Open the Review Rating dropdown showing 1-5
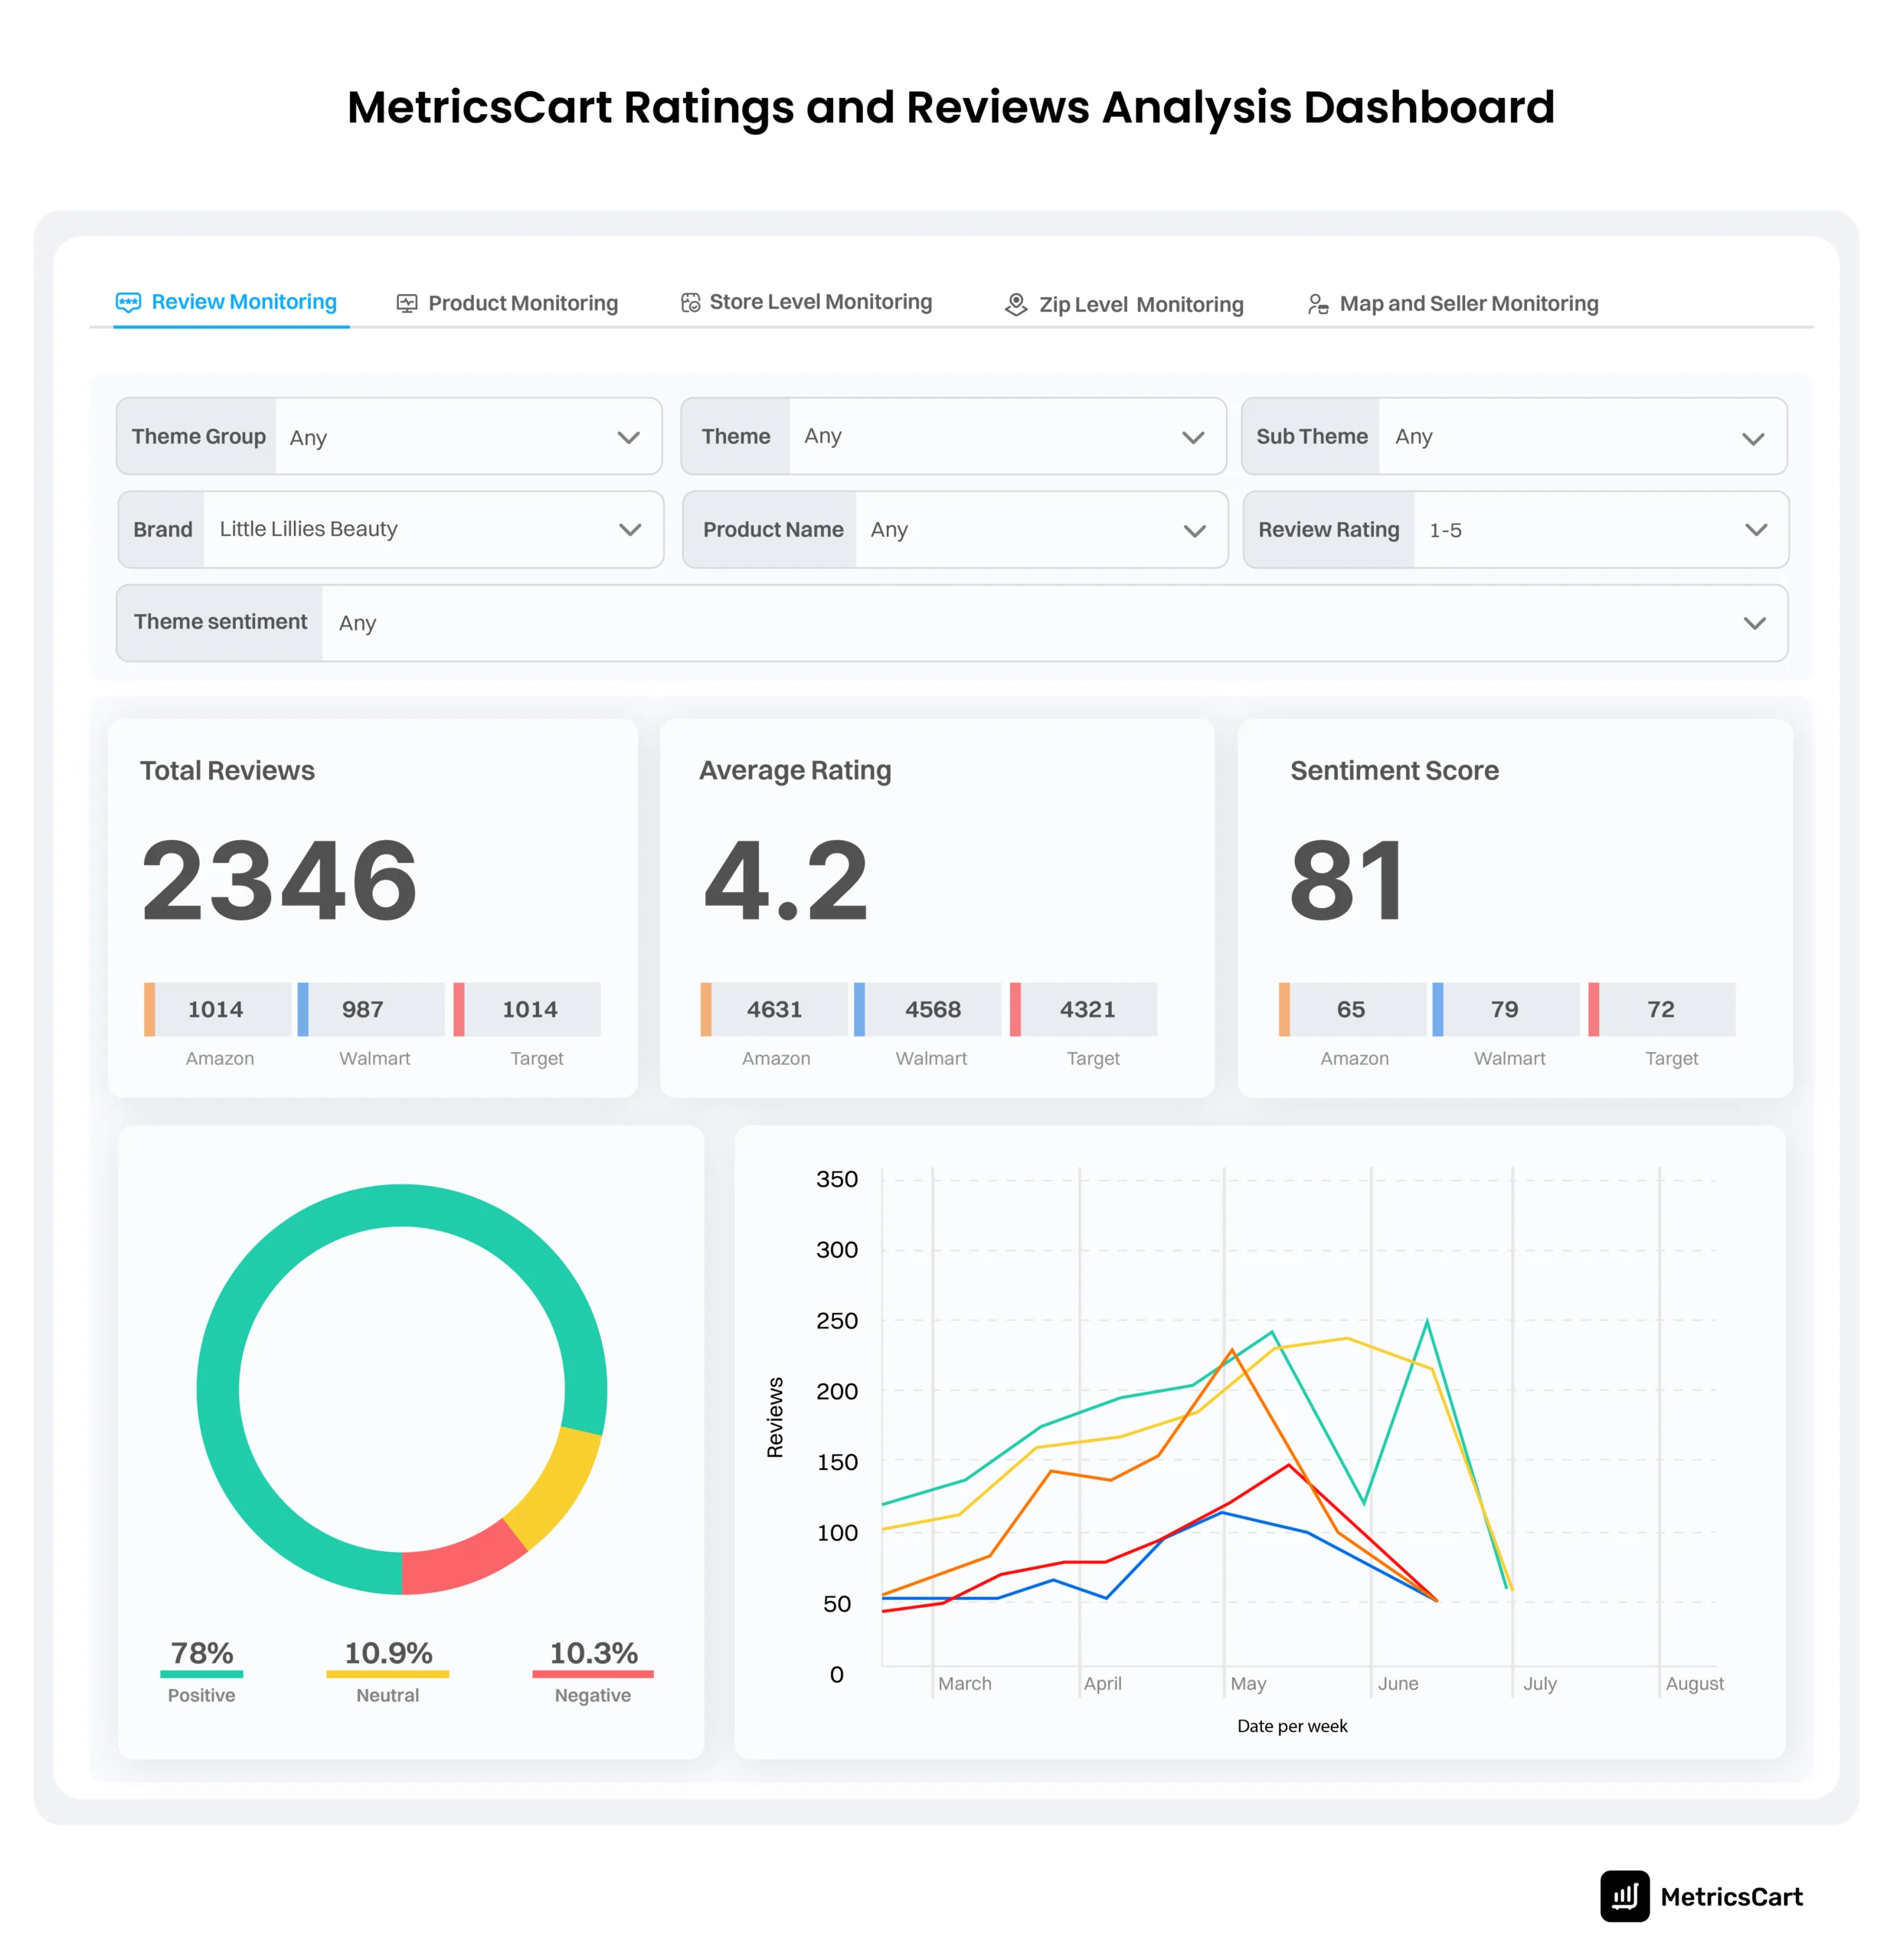This screenshot has height=1960, width=1903. click(x=1516, y=529)
